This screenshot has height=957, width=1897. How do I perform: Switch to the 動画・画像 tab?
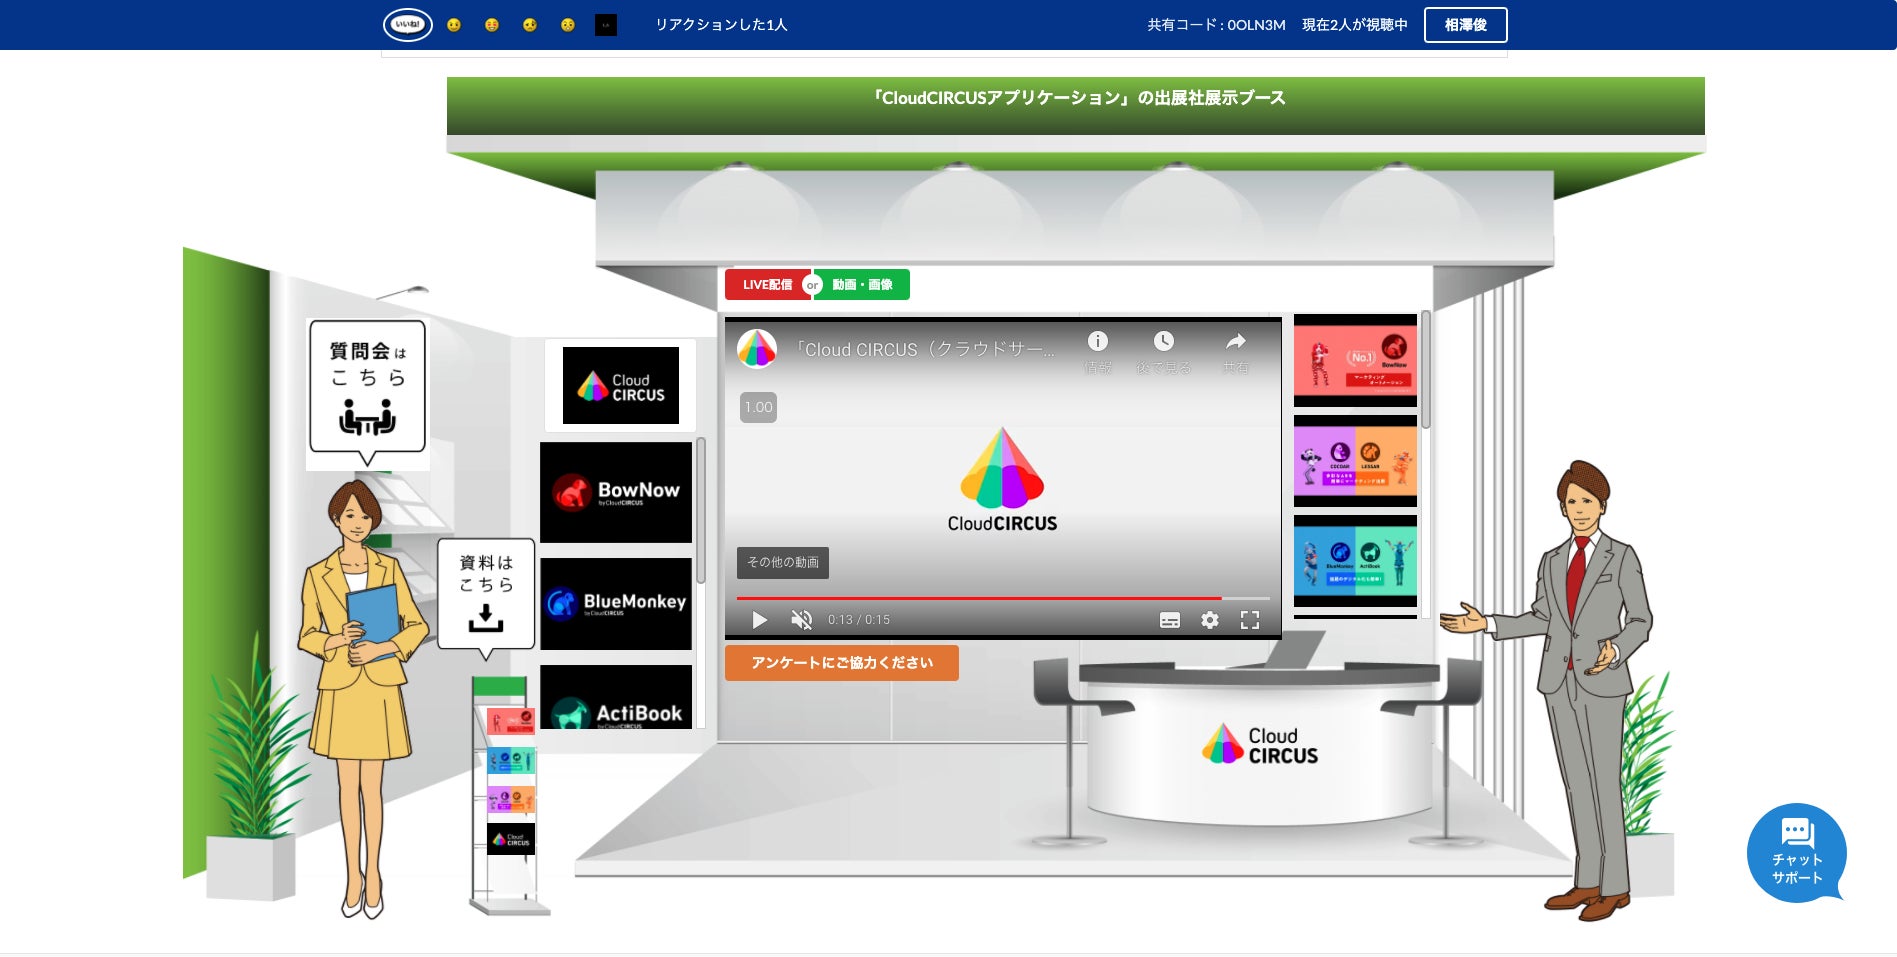coord(862,285)
